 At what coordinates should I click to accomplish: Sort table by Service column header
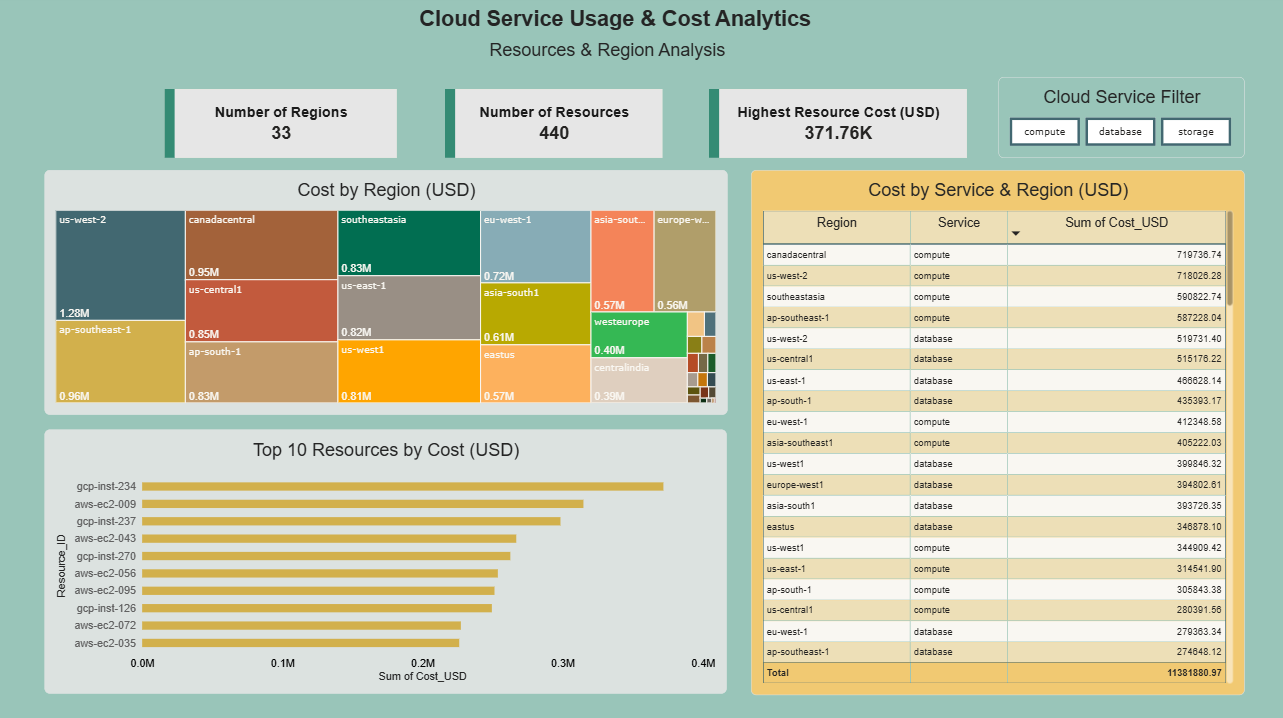959,223
